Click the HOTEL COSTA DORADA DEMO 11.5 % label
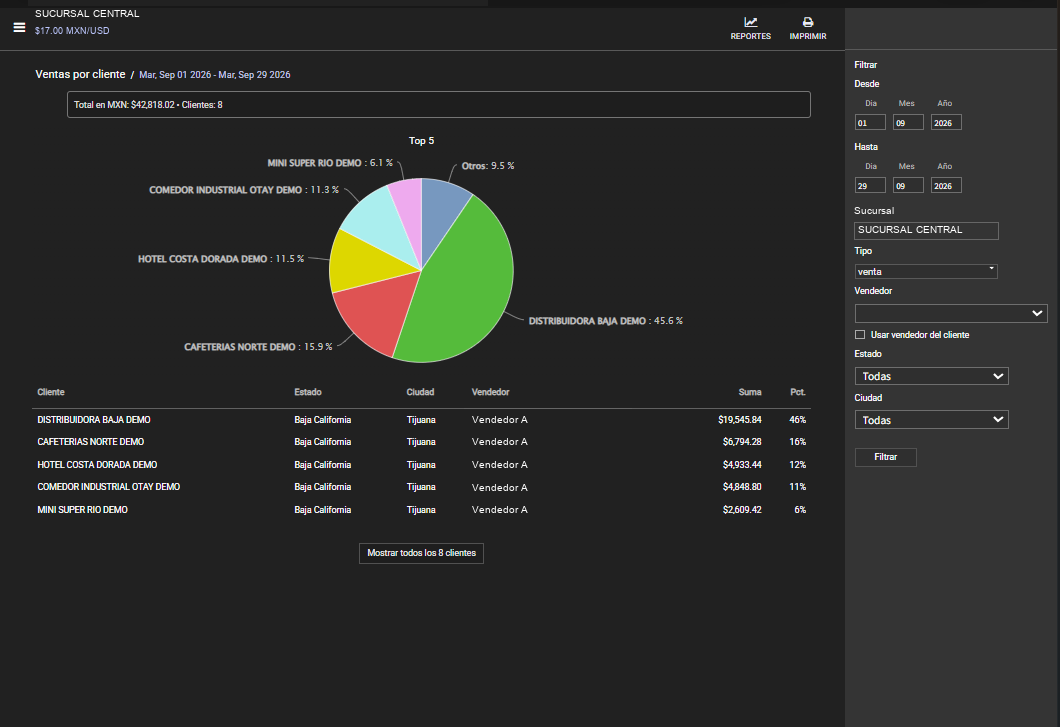This screenshot has height=727, width=1060. (x=221, y=259)
